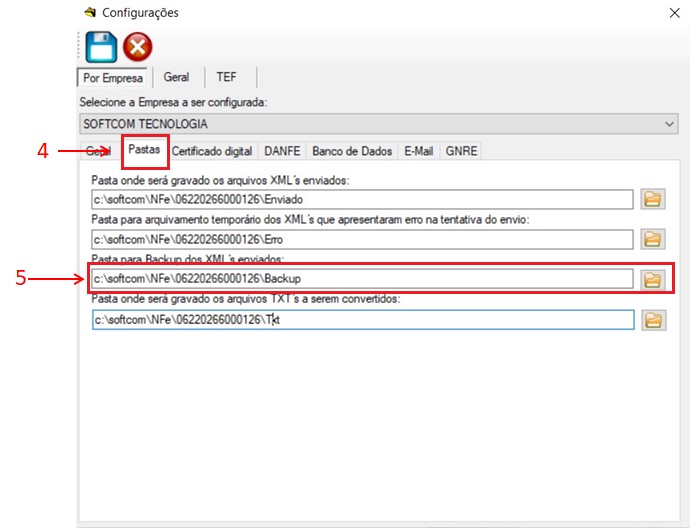Open the Geral tab next to Por Empresa

[x=176, y=77]
